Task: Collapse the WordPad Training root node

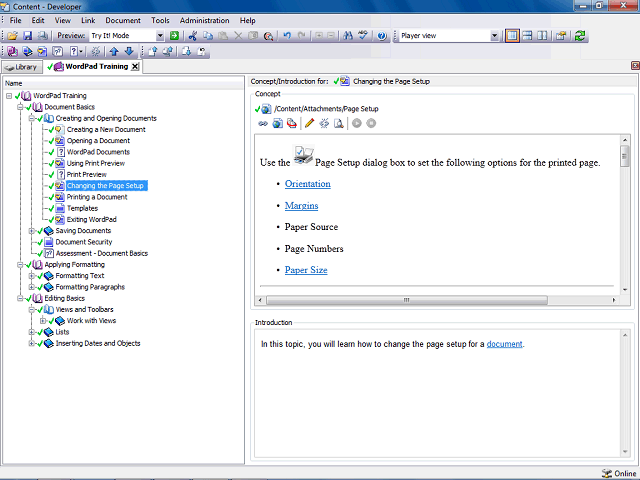Action: [9, 96]
